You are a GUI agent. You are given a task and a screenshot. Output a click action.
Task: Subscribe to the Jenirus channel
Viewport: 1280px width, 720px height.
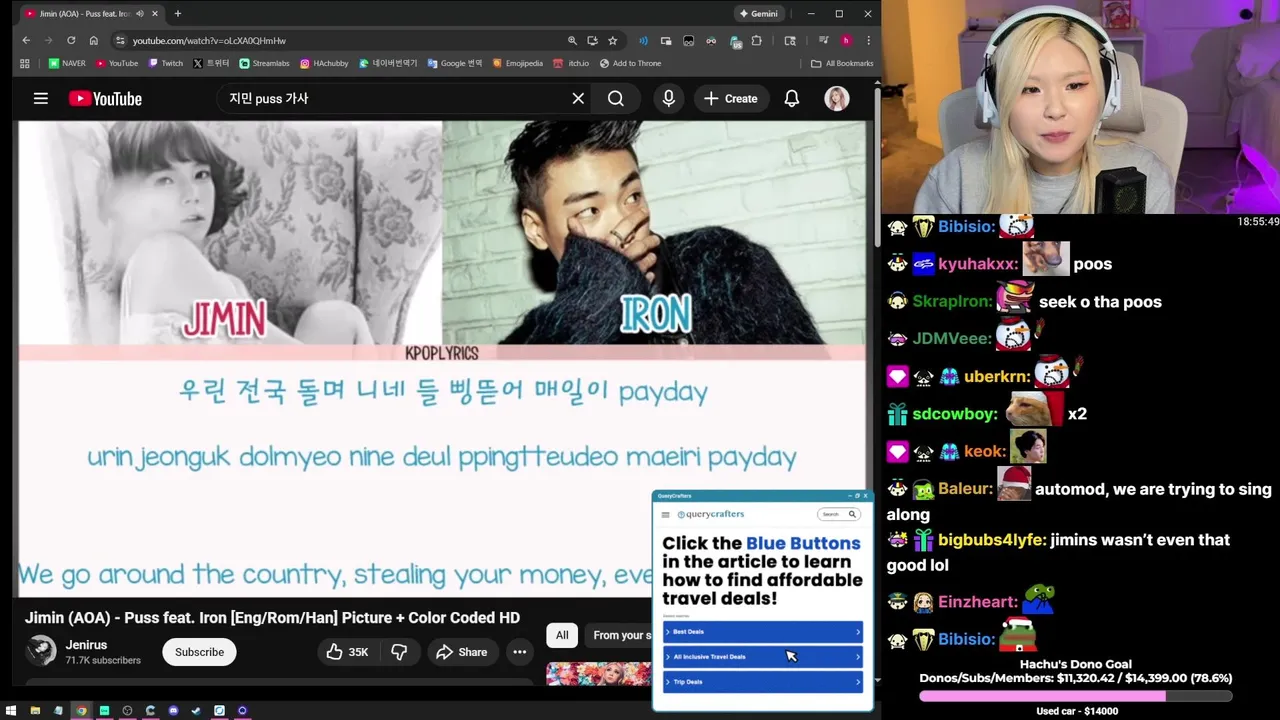(x=199, y=652)
